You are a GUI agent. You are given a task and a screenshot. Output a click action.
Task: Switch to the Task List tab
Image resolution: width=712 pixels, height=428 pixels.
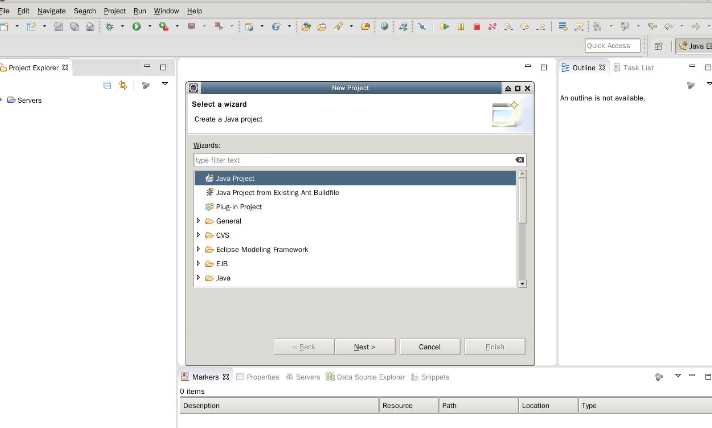633,68
